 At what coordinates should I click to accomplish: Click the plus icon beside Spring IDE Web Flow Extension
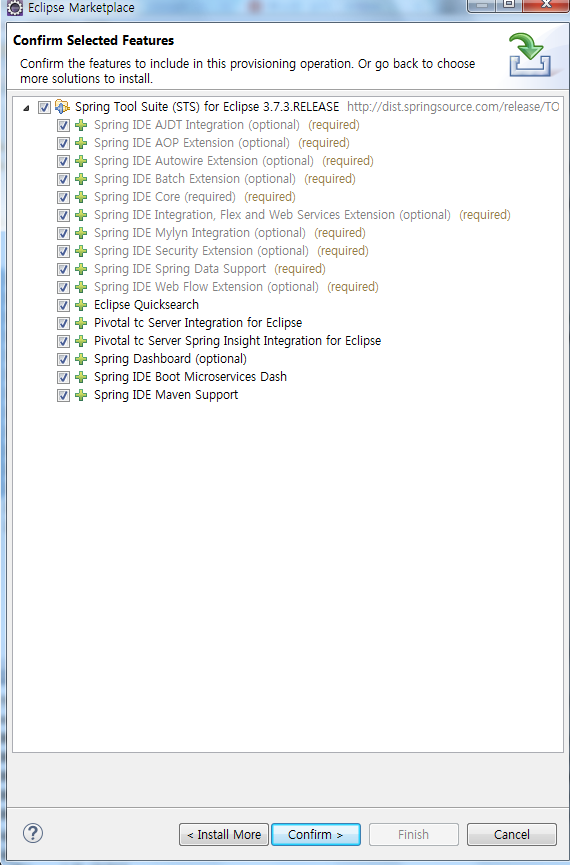(x=81, y=287)
